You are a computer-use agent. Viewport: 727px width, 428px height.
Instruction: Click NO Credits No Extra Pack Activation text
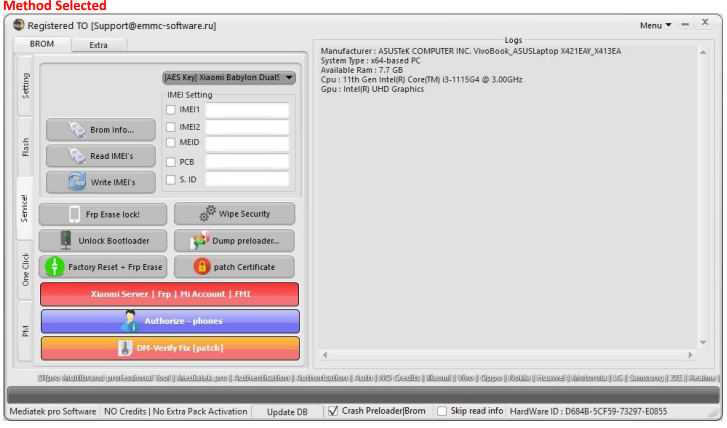click(x=176, y=411)
